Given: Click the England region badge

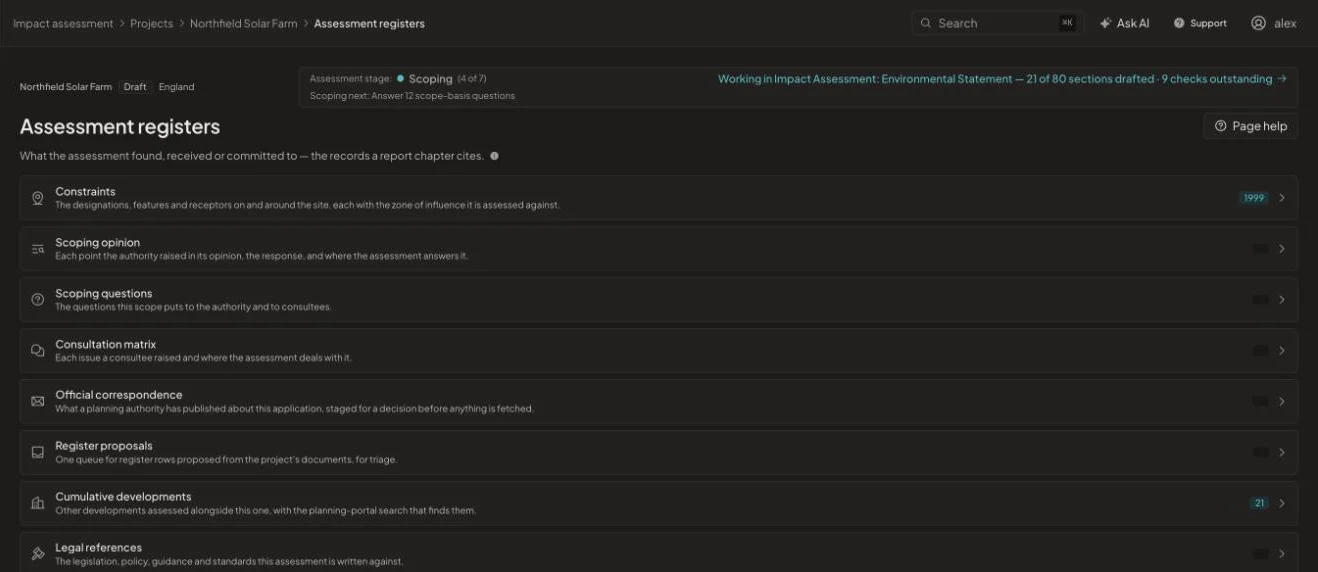Looking at the screenshot, I should (176, 87).
